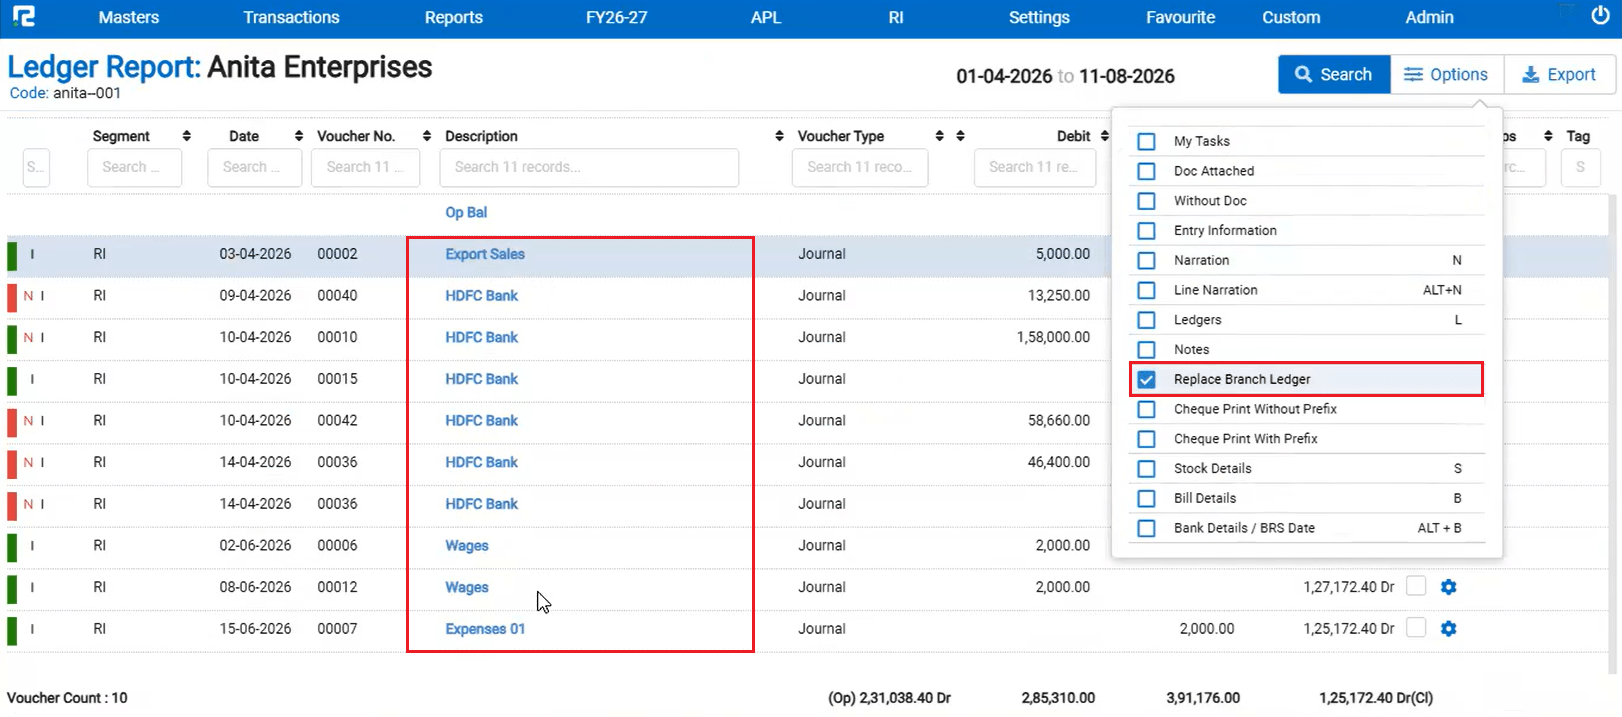1622x717 pixels.
Task: Focus the Tag search field
Action: click(1580, 167)
